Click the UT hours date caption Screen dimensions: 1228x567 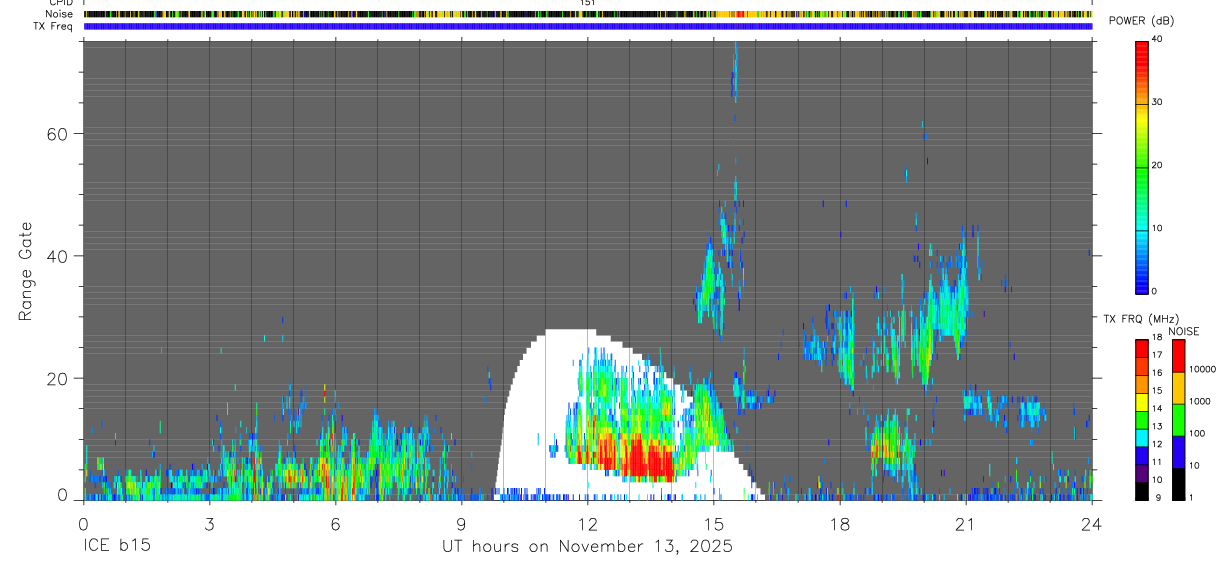pyautogui.click(x=588, y=547)
